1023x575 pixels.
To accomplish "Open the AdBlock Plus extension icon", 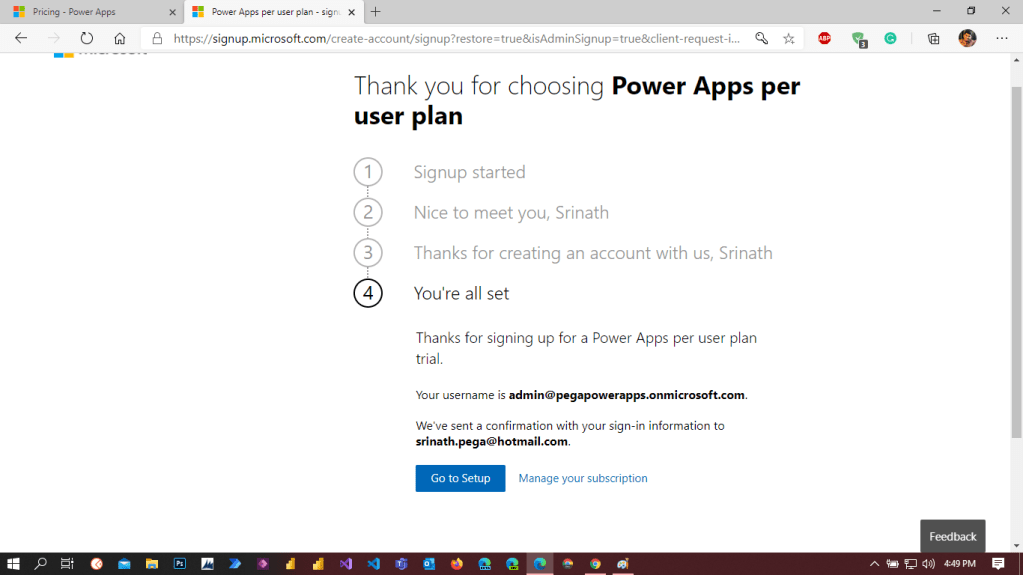I will tap(825, 38).
